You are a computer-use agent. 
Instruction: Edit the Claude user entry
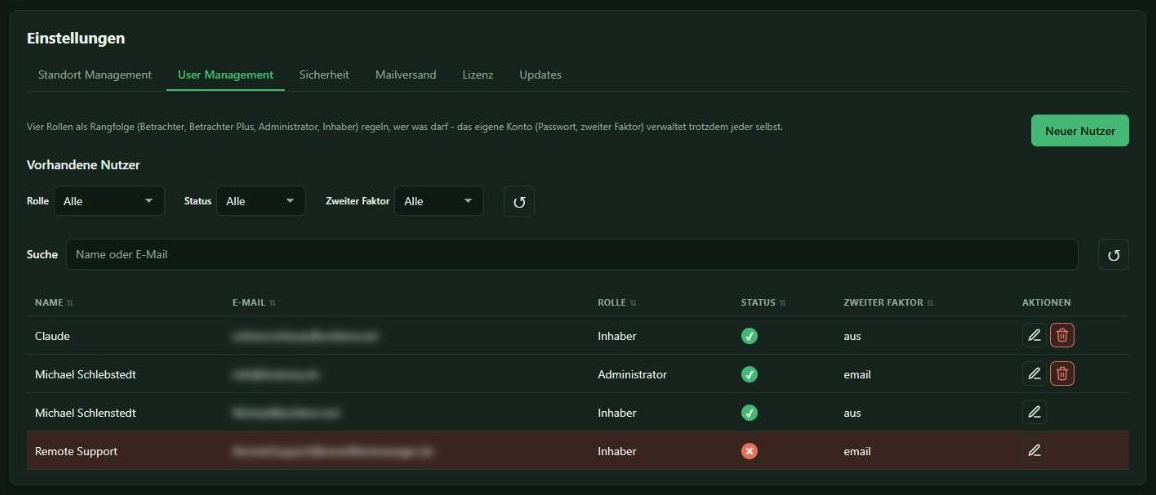(x=1034, y=336)
